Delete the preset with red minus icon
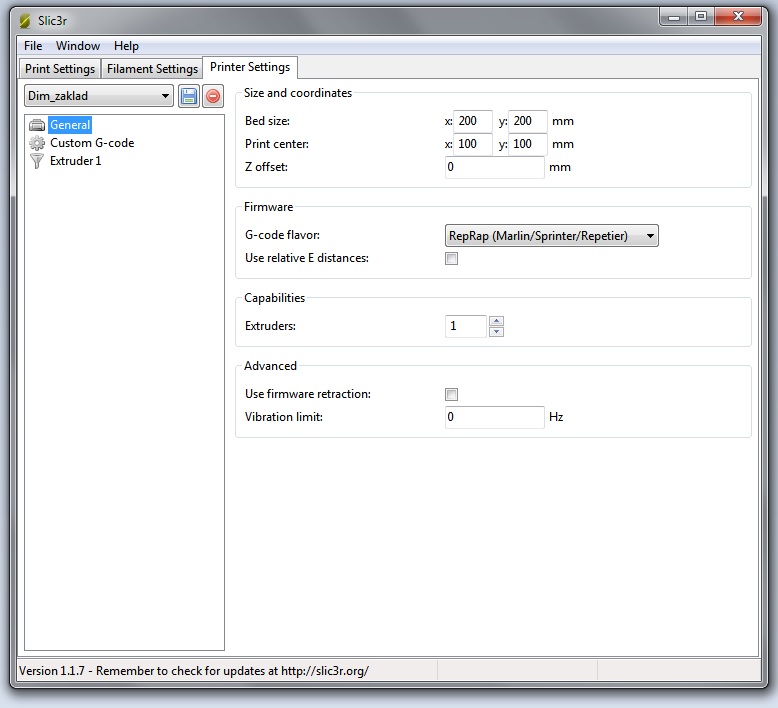The image size is (778, 708). click(x=213, y=96)
